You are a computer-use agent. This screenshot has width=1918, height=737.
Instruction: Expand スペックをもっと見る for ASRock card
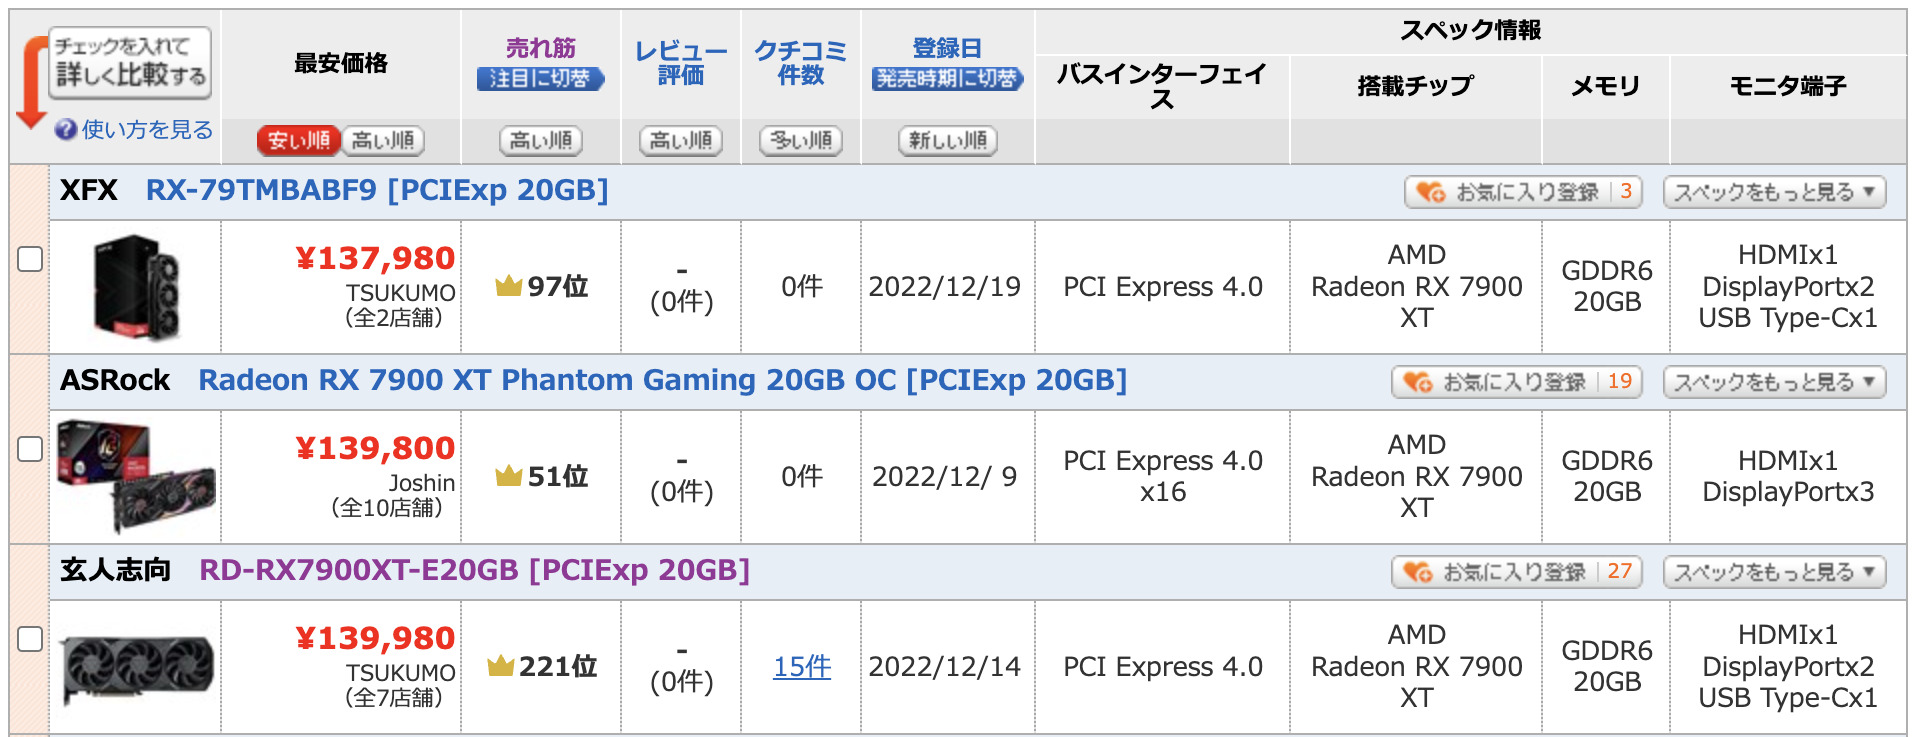pyautogui.click(x=1774, y=382)
